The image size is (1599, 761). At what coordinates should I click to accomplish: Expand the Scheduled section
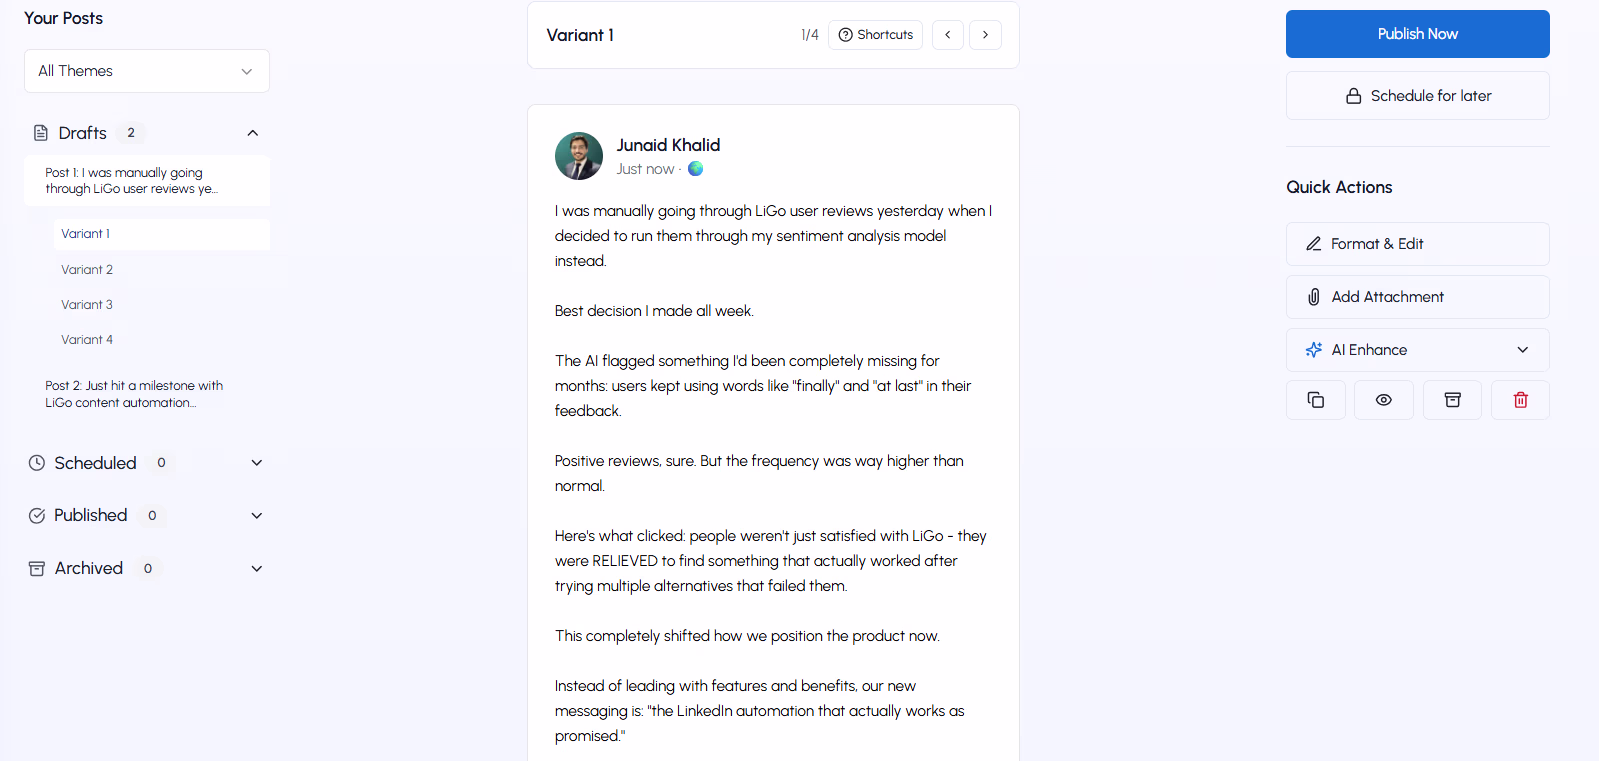(257, 462)
